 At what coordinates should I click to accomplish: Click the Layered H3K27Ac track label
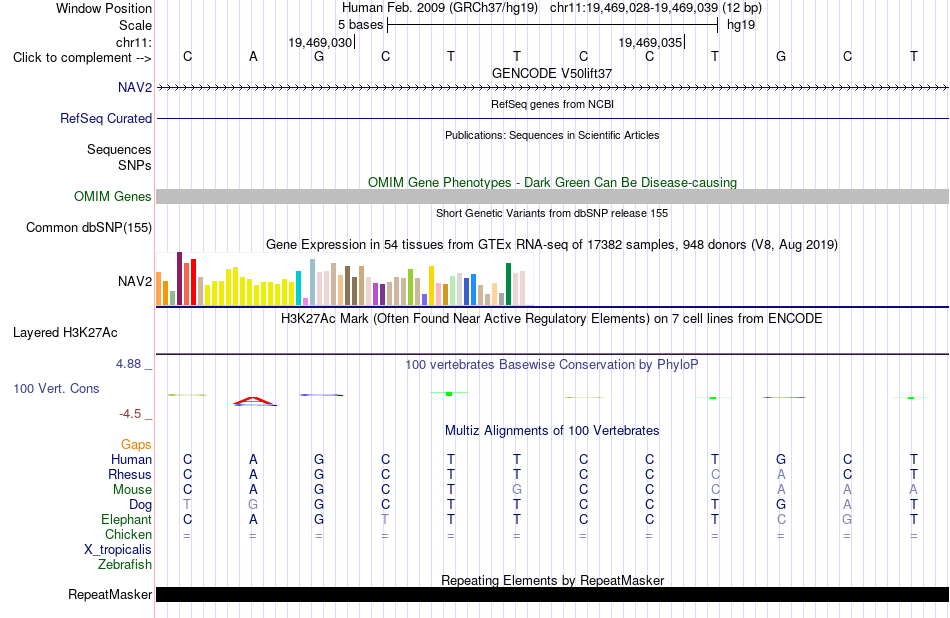(65, 333)
